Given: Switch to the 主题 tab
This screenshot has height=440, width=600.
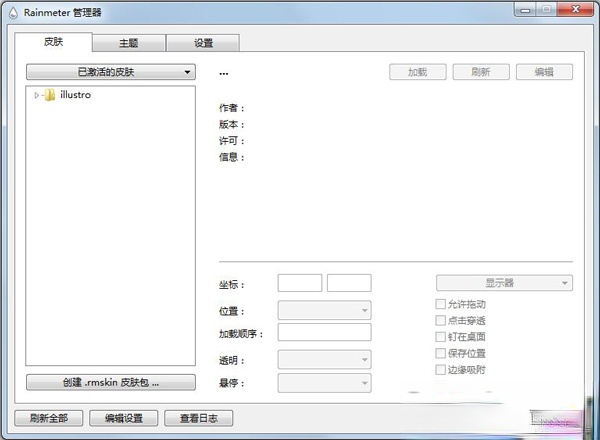Looking at the screenshot, I should tap(129, 43).
